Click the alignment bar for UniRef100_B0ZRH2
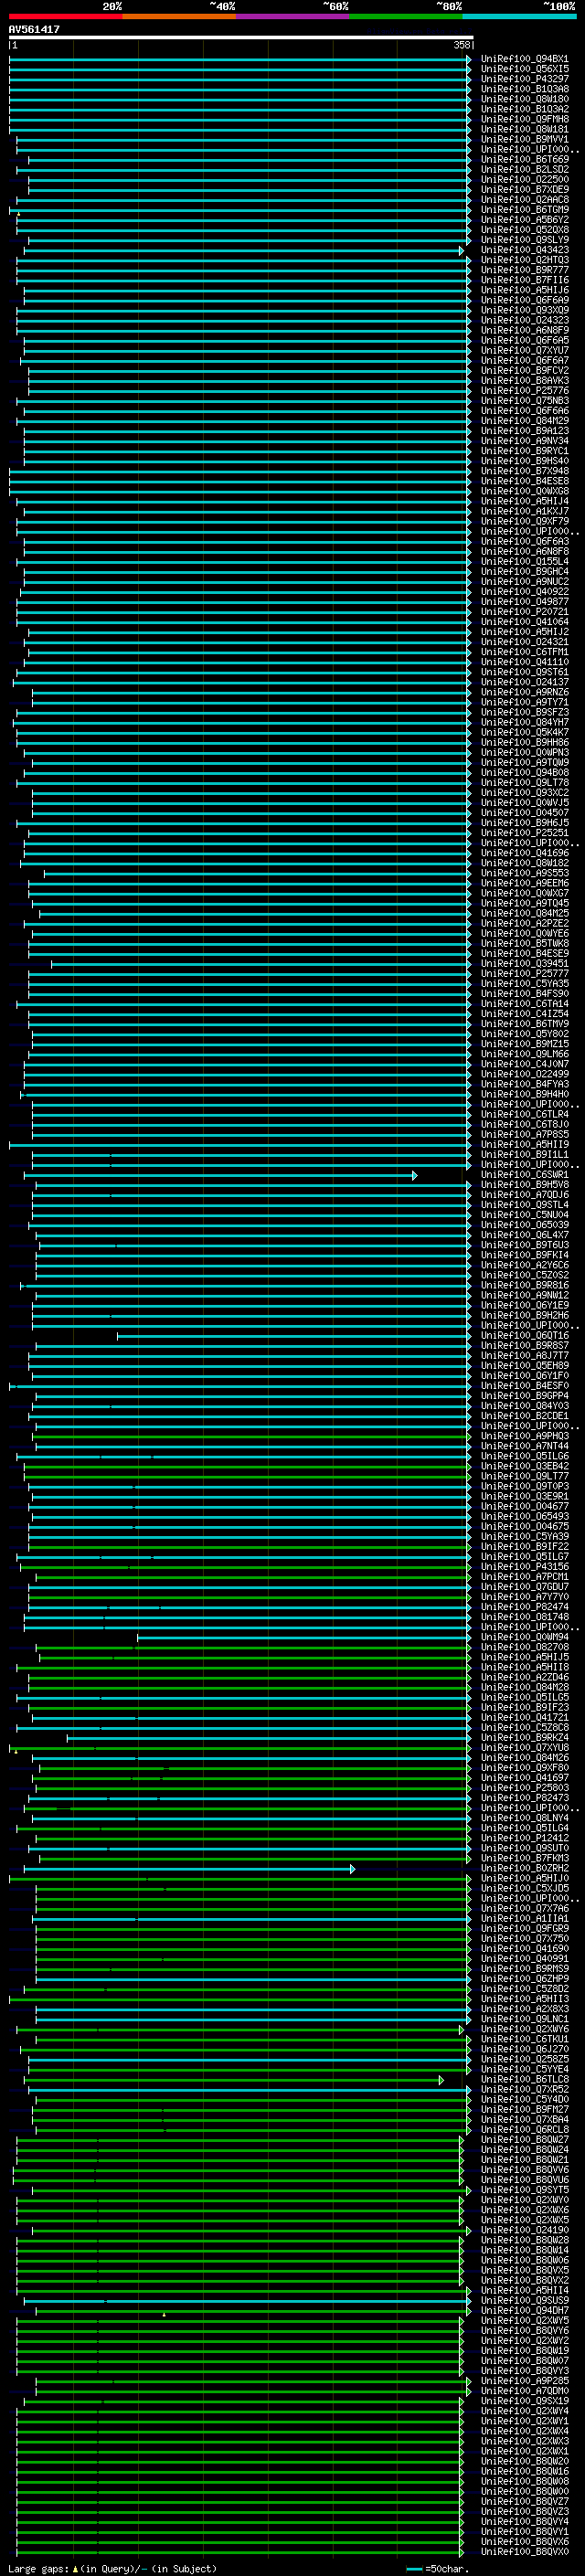Viewport: 585px width, 2576px height. [x=189, y=1868]
